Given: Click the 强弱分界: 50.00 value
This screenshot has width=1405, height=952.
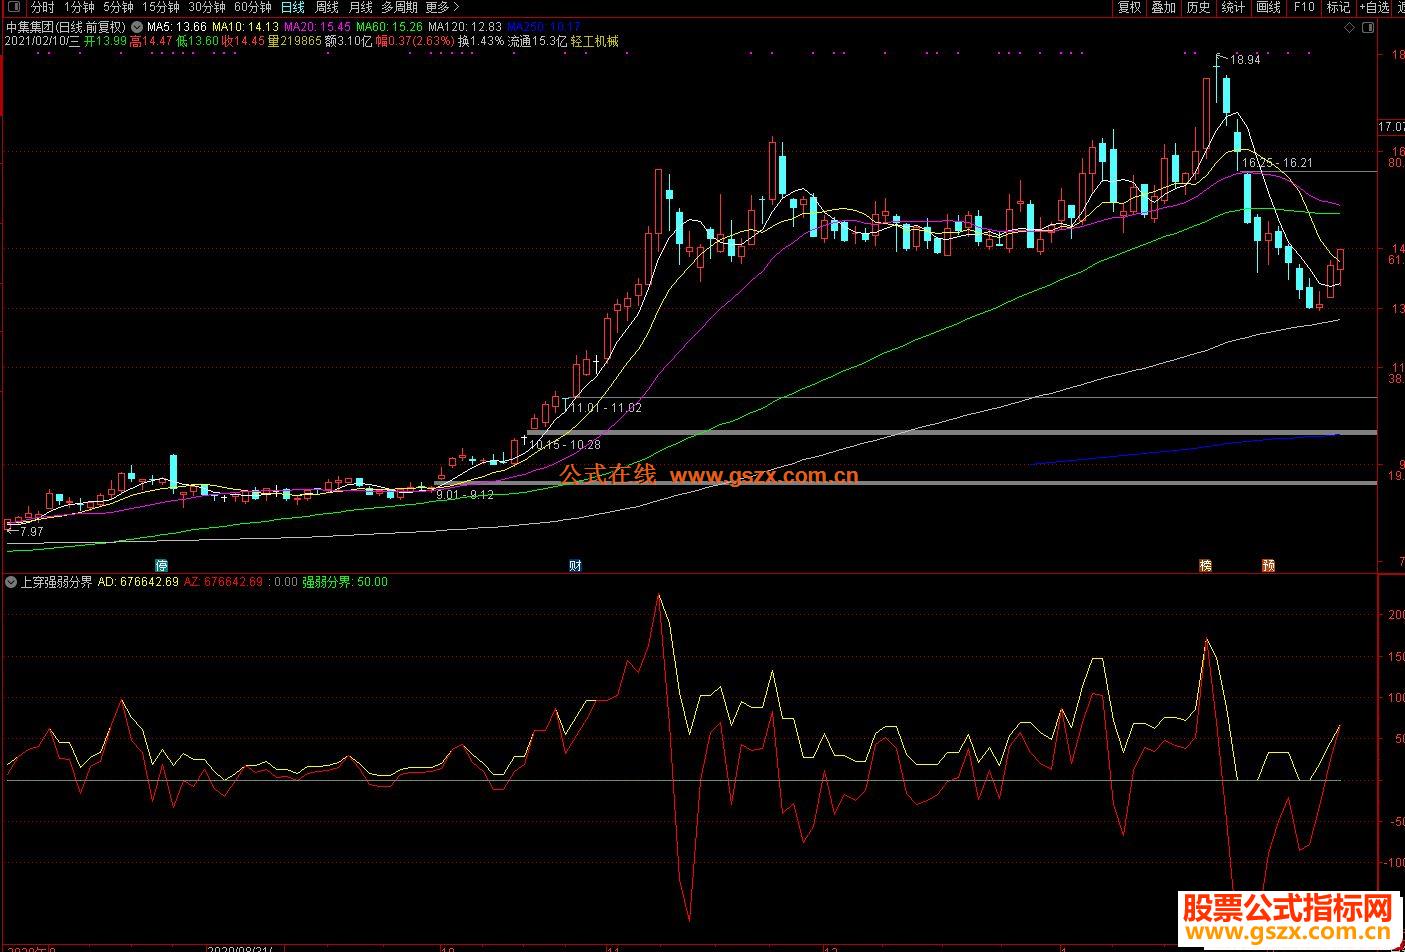Looking at the screenshot, I should click(345, 581).
